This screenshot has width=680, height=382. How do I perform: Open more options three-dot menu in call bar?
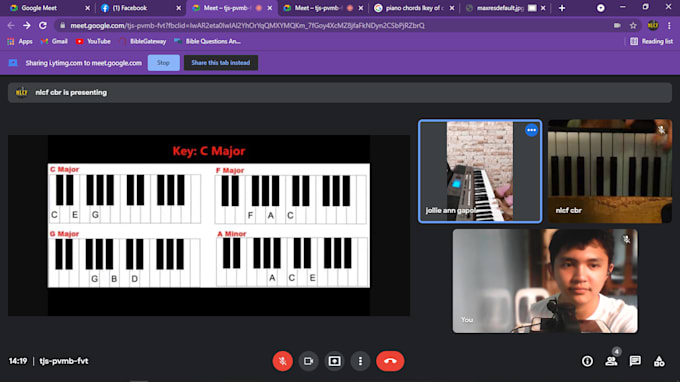click(360, 361)
